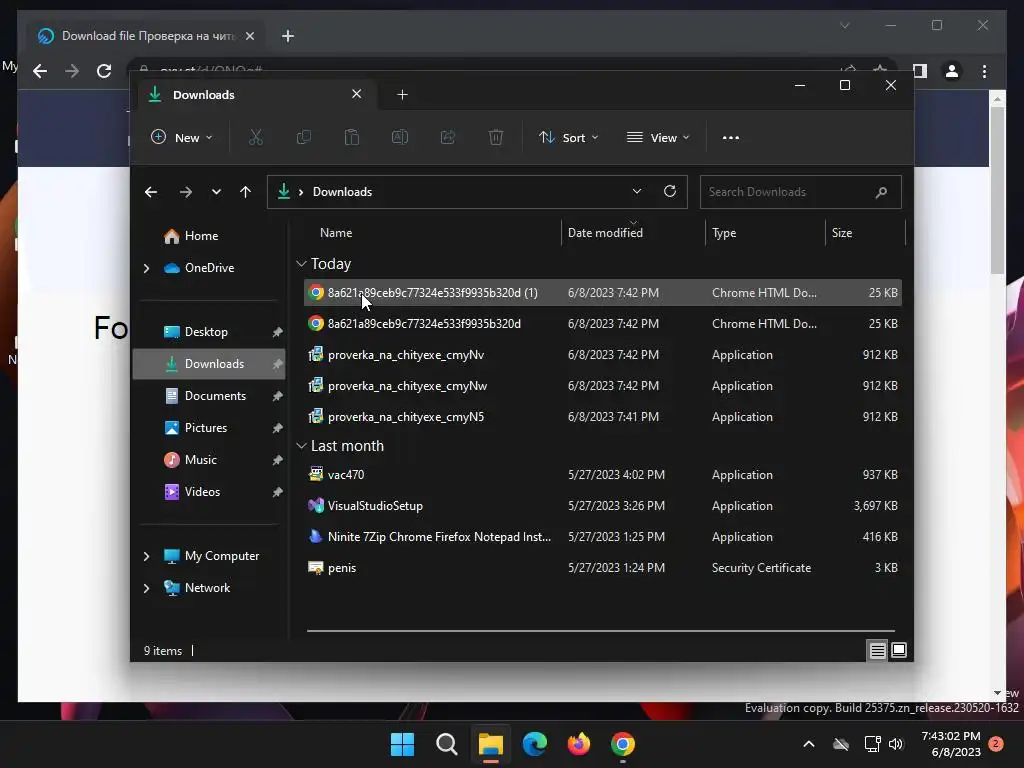The width and height of the screenshot is (1024, 768).
Task: Open Firefox from taskbar
Action: [579, 744]
